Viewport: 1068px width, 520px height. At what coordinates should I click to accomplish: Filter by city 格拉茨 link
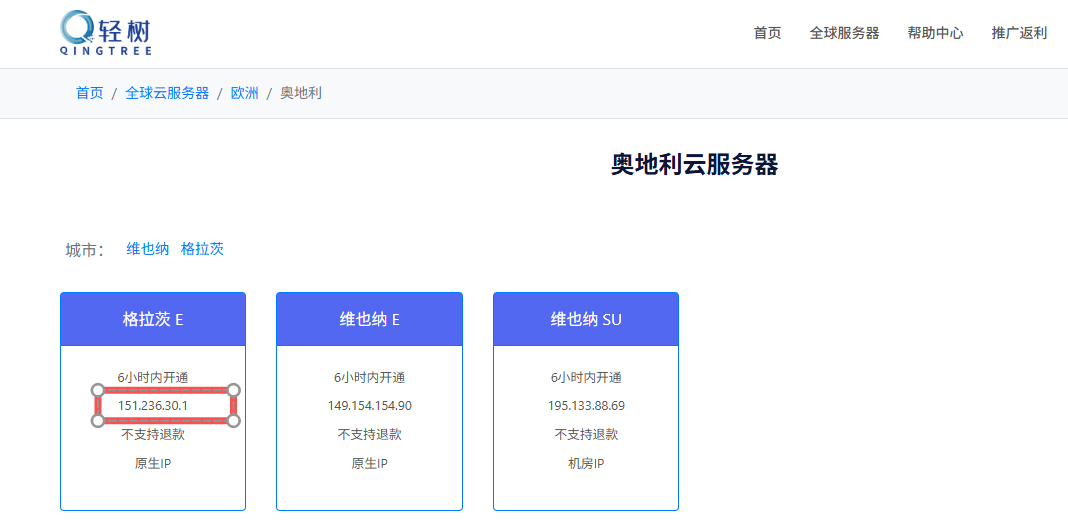tap(202, 249)
